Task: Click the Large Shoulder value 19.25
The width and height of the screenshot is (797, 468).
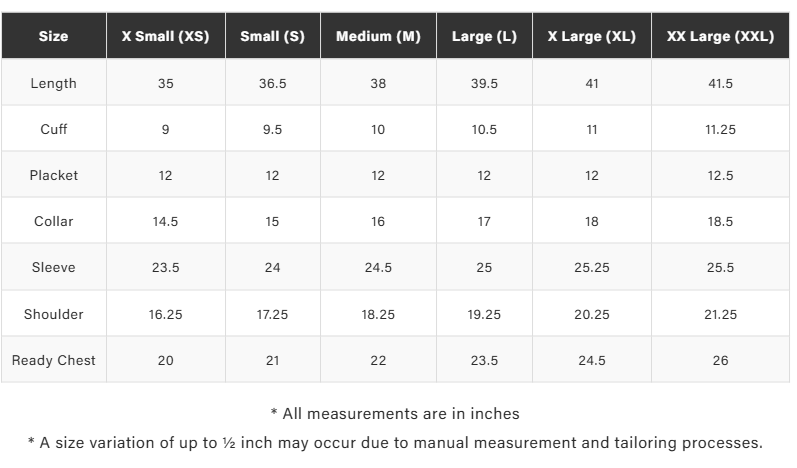Action: pyautogui.click(x=484, y=314)
